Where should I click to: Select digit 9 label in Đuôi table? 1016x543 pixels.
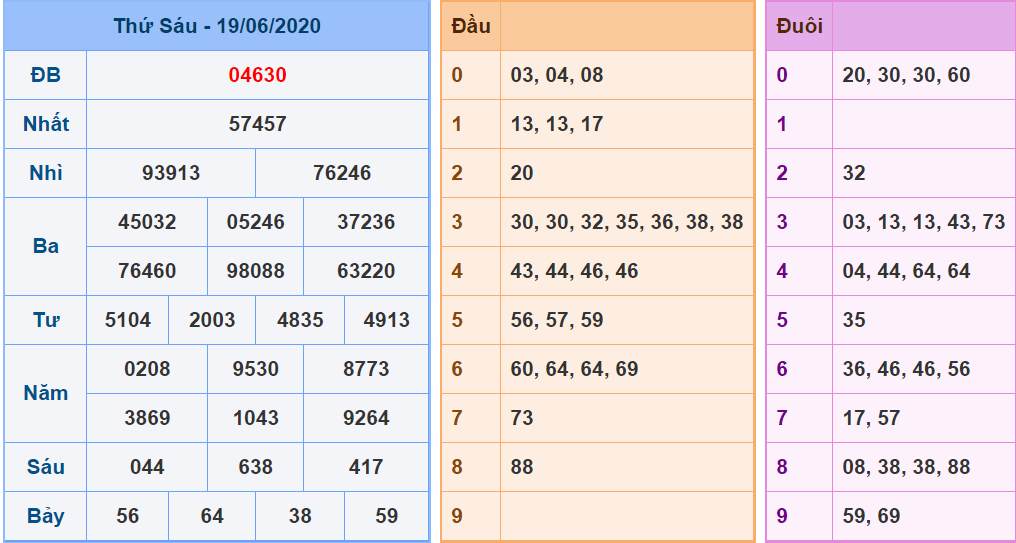coord(782,516)
